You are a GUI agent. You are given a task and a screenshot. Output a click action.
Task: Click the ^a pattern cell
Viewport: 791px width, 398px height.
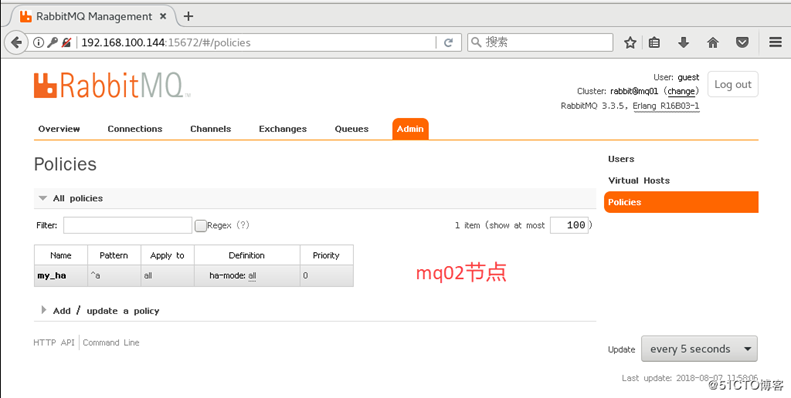point(114,276)
